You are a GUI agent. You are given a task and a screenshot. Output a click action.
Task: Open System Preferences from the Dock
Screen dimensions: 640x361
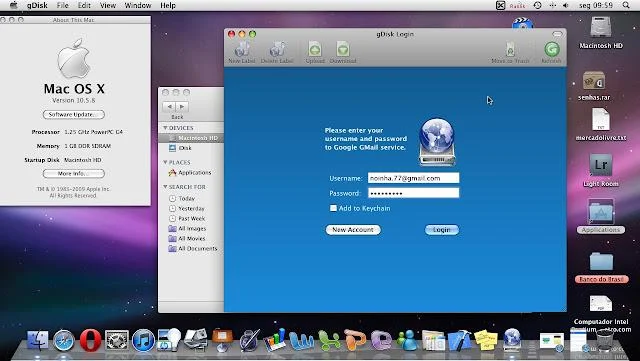(117, 340)
